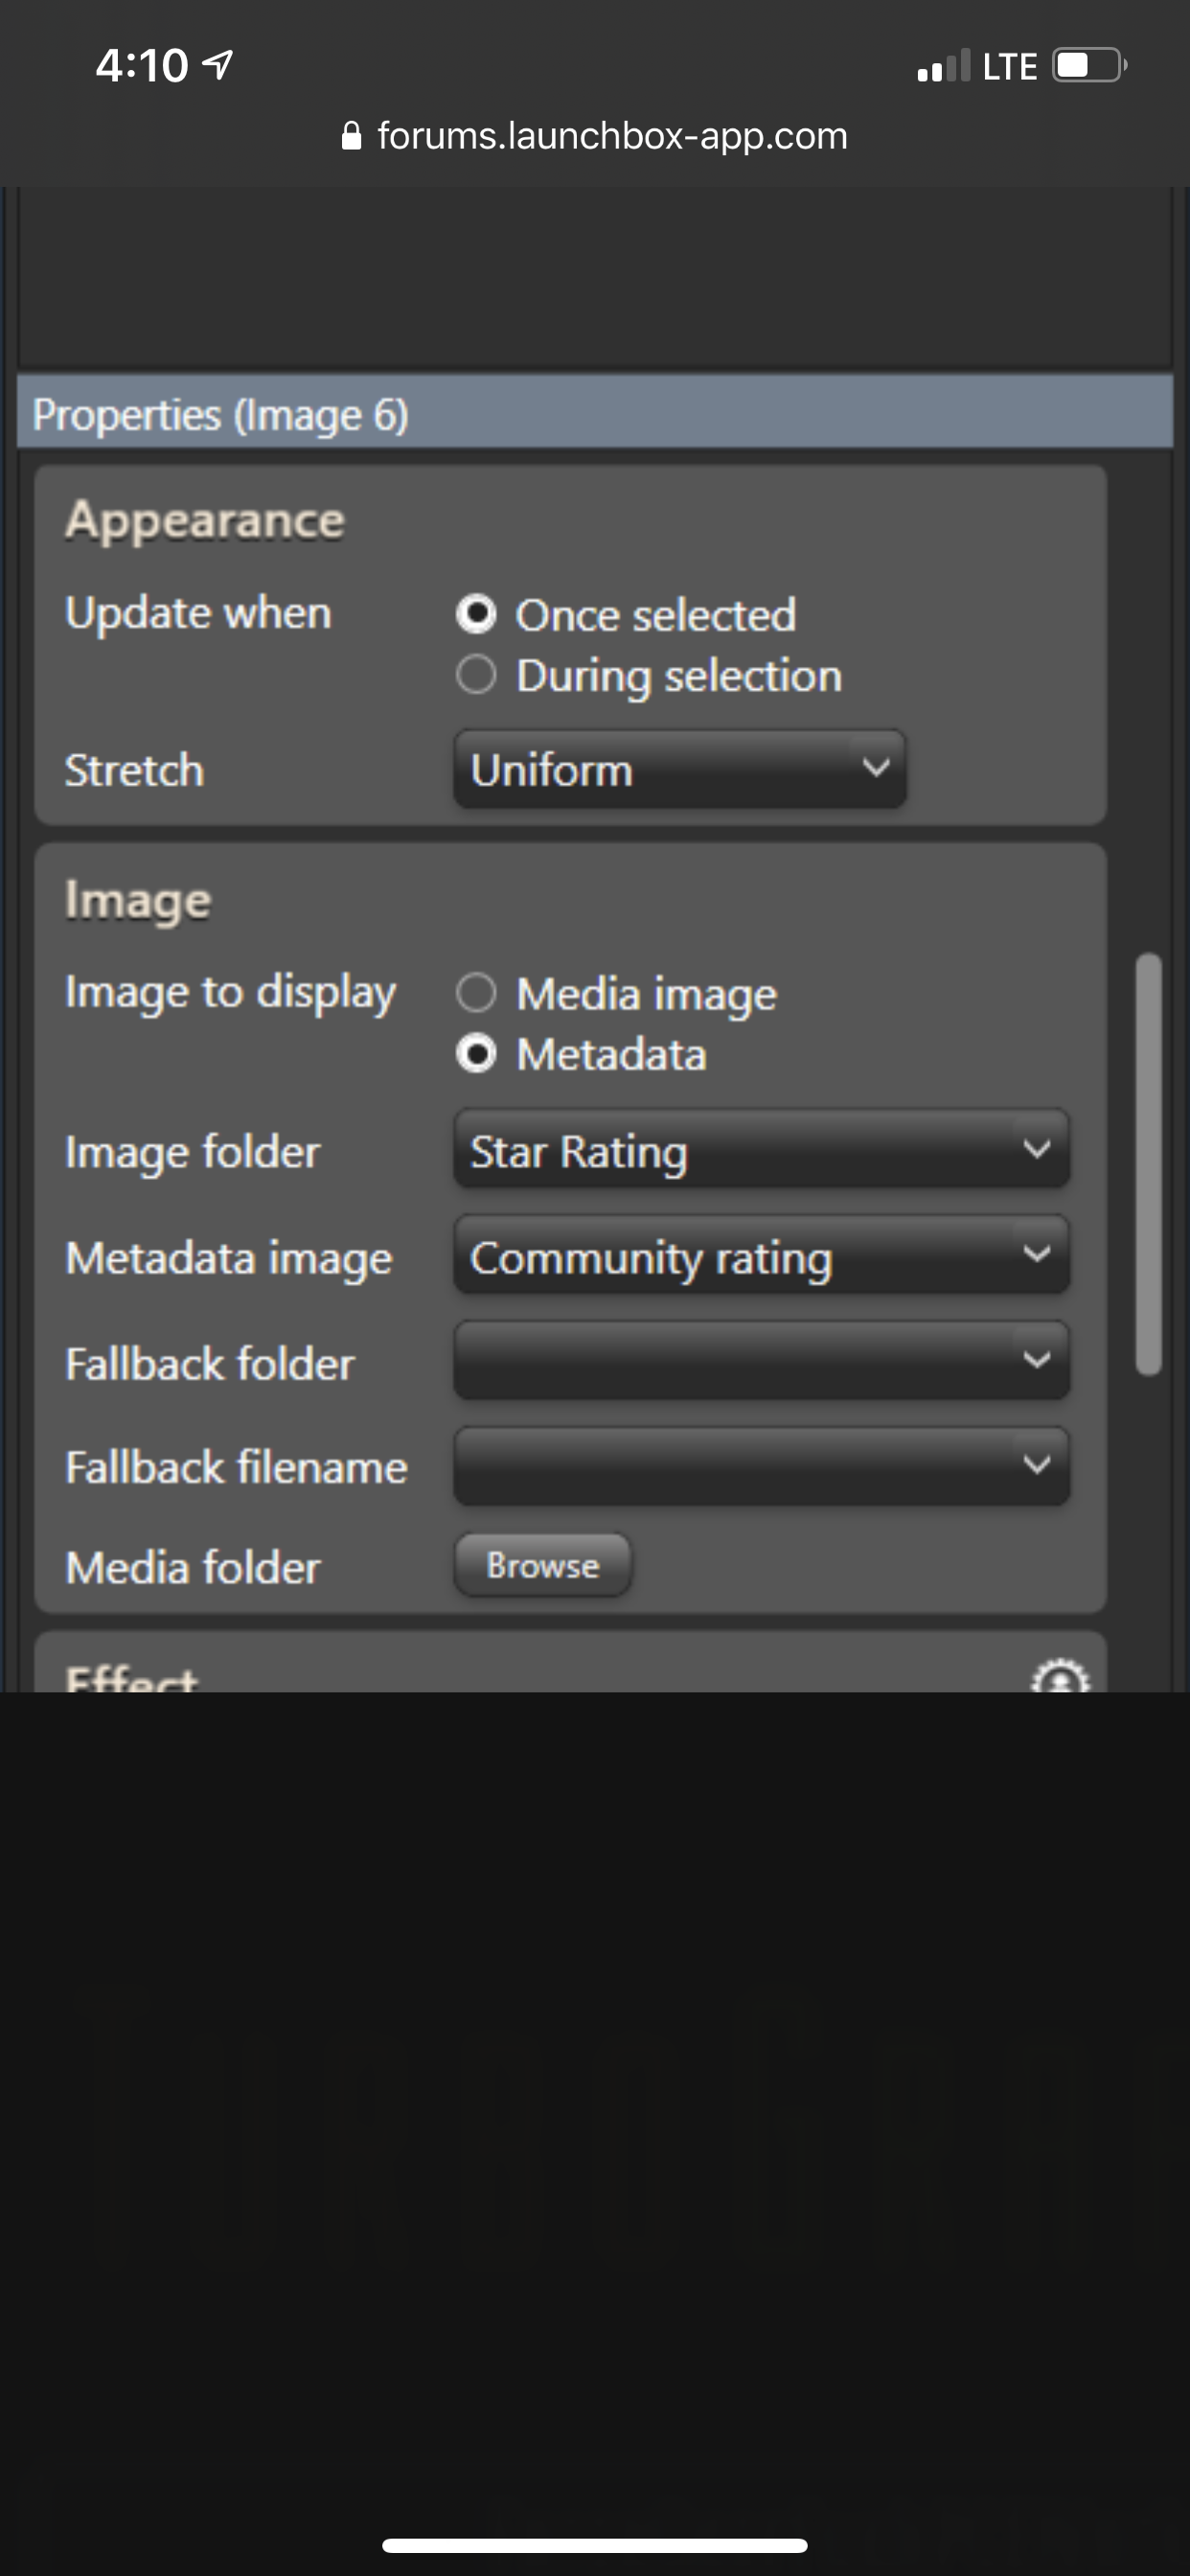1190x2576 pixels.
Task: Open the Metadata image Community rating dropdown
Action: tap(762, 1256)
